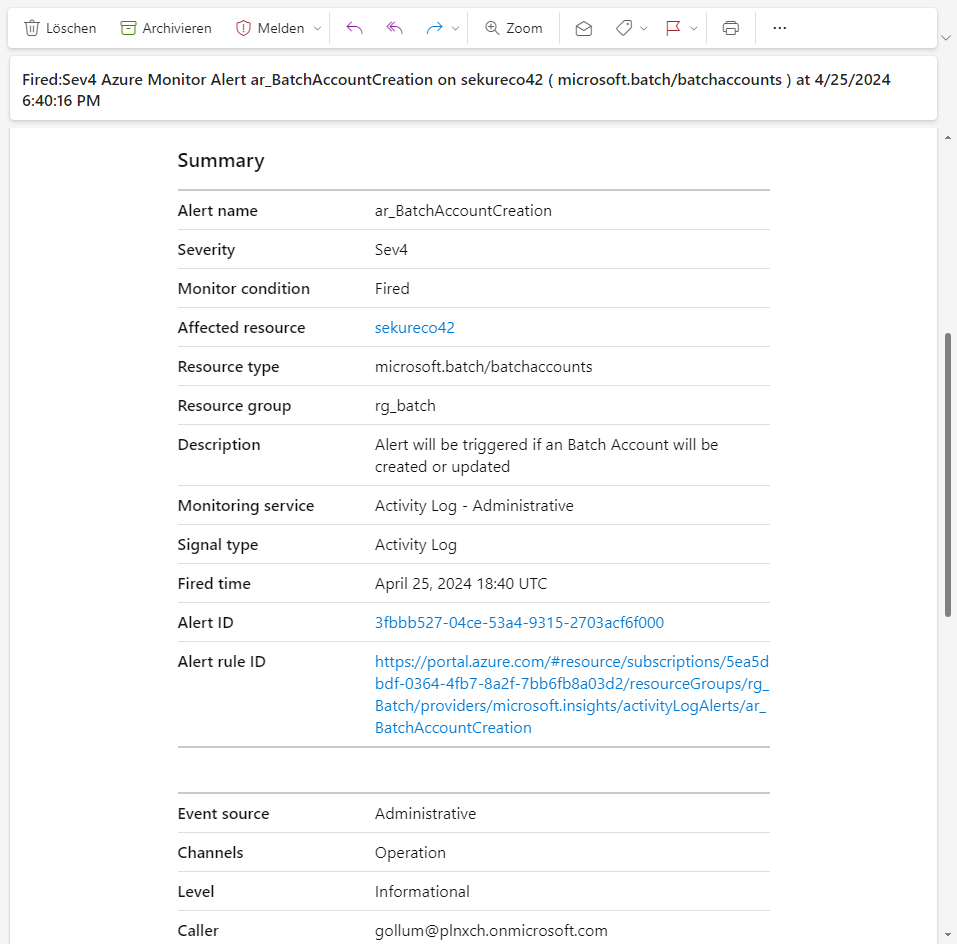The height and width of the screenshot is (944, 957).
Task: Reply all using the double arrow icon
Action: click(x=394, y=28)
